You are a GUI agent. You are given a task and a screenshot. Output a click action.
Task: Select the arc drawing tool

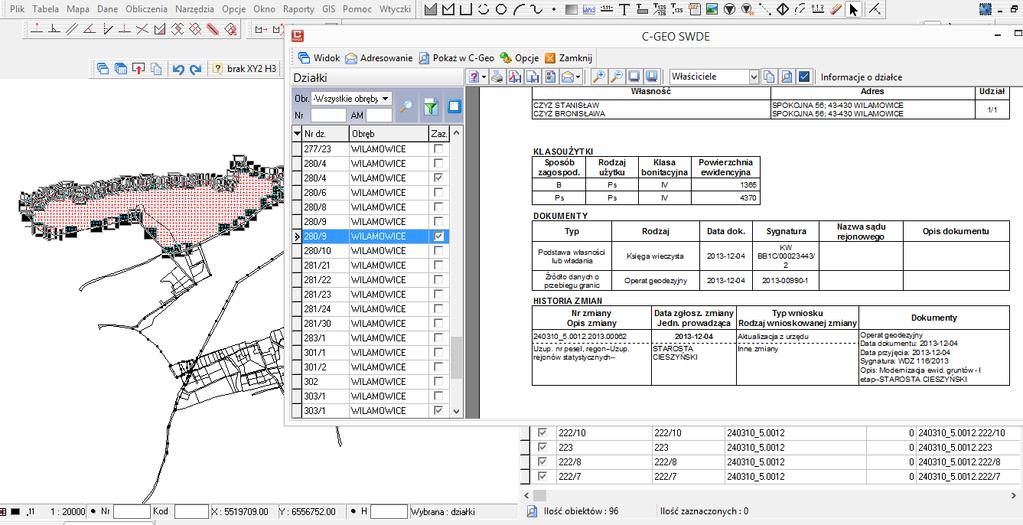click(519, 9)
